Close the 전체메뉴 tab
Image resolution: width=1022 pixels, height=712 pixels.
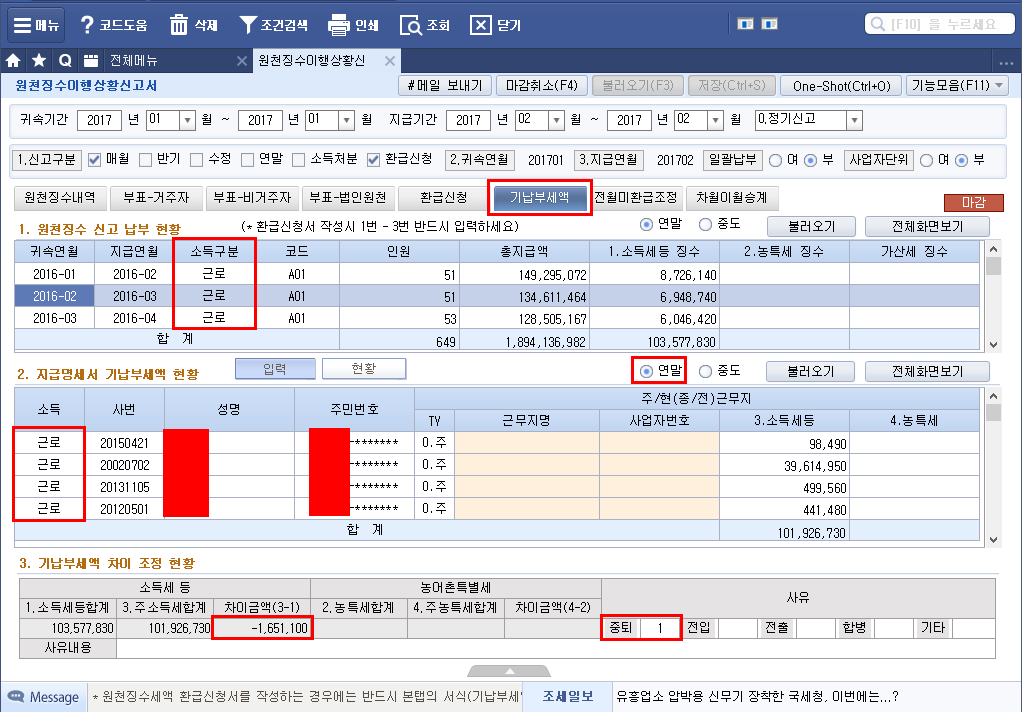(242, 61)
